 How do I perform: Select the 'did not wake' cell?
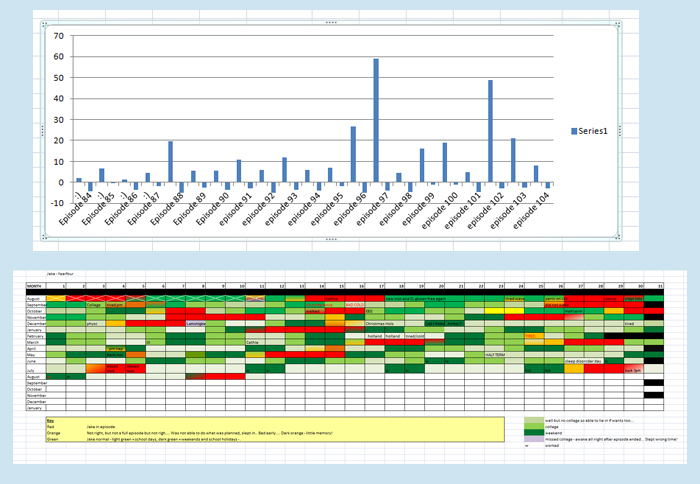(x=554, y=305)
